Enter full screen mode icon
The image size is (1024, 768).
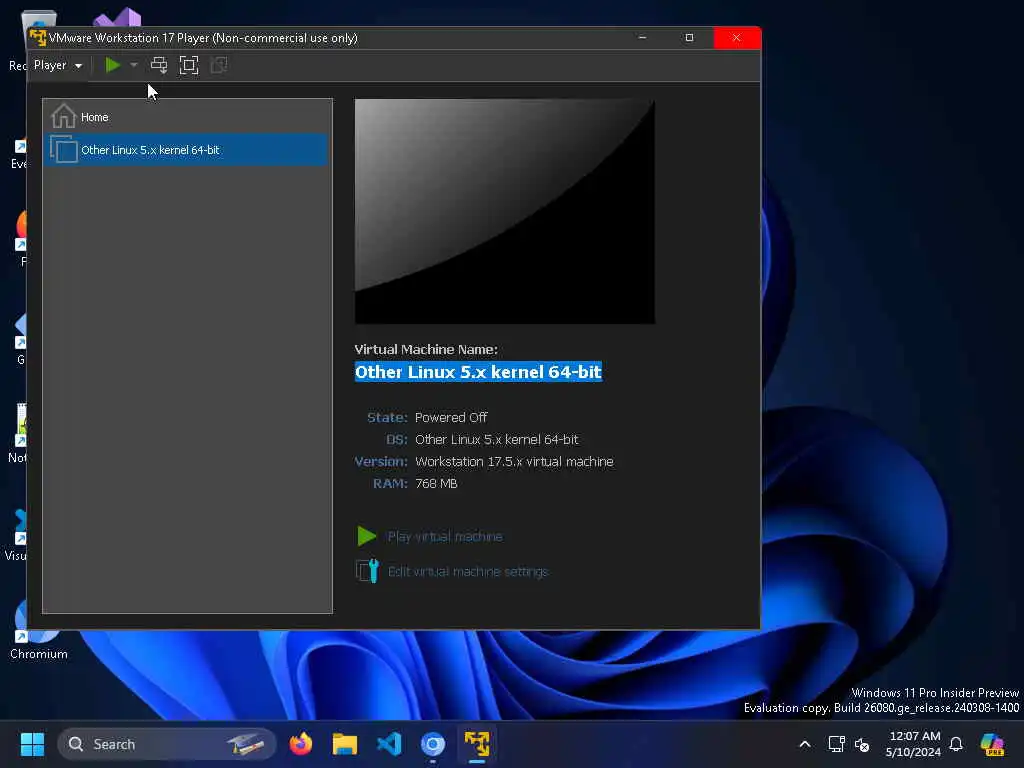[x=189, y=65]
